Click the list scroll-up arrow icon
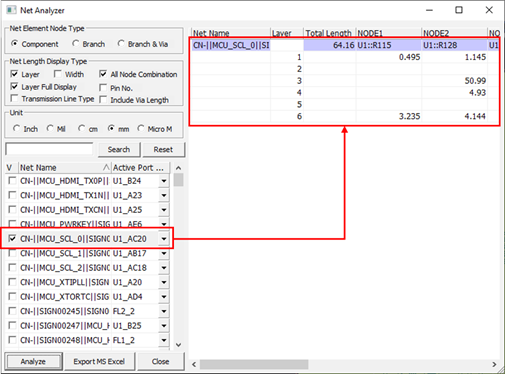Viewport: 505px width, 374px height. click(179, 168)
